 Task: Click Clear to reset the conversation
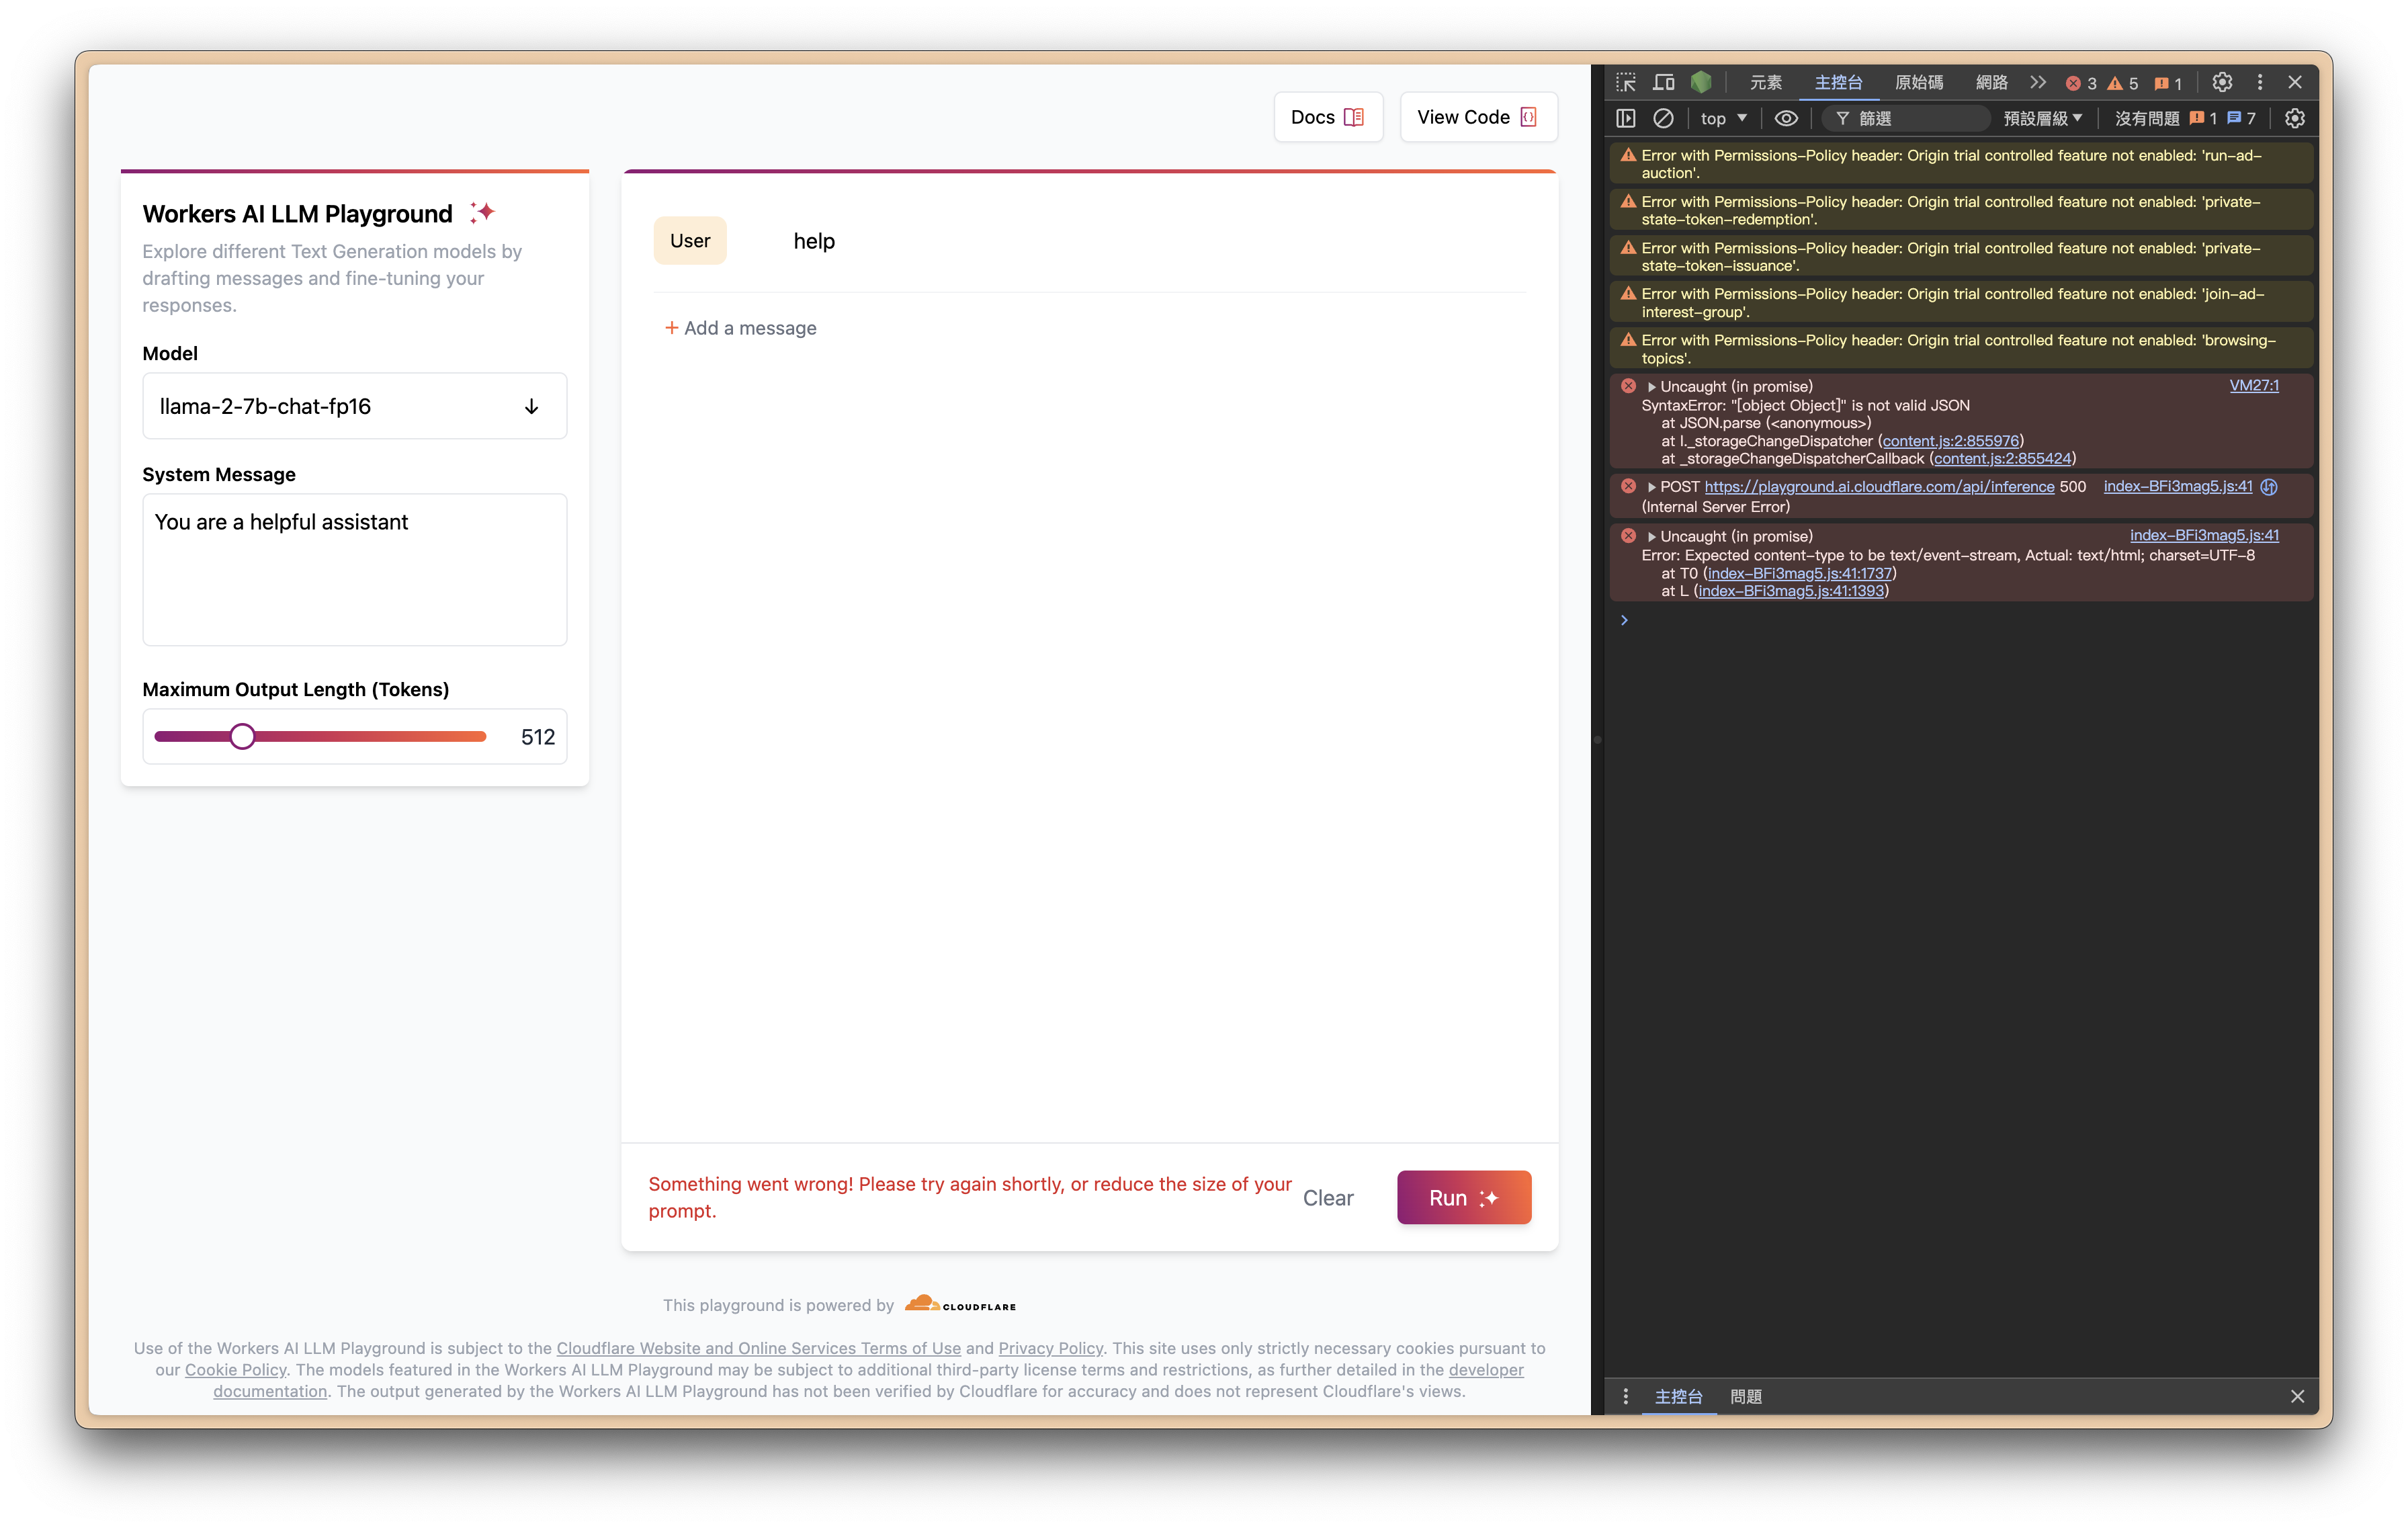[x=1328, y=1198]
